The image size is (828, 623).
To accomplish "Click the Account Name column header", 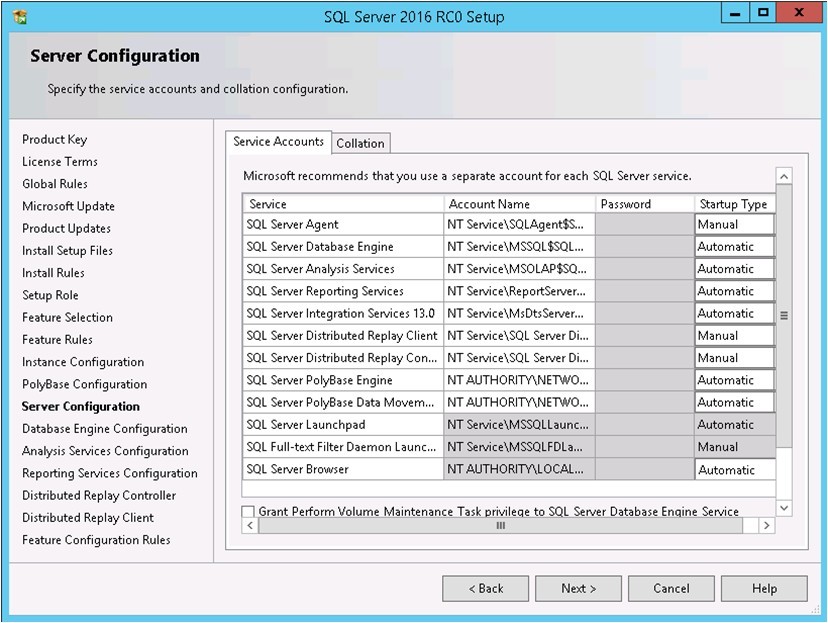I will pyautogui.click(x=519, y=204).
